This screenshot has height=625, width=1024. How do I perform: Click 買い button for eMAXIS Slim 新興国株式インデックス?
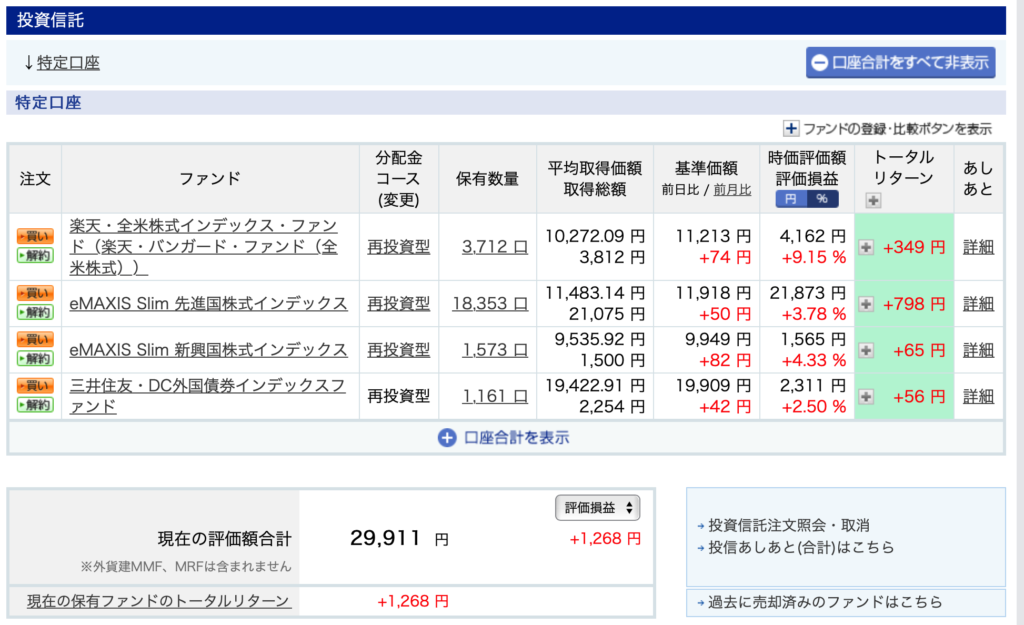(35, 340)
